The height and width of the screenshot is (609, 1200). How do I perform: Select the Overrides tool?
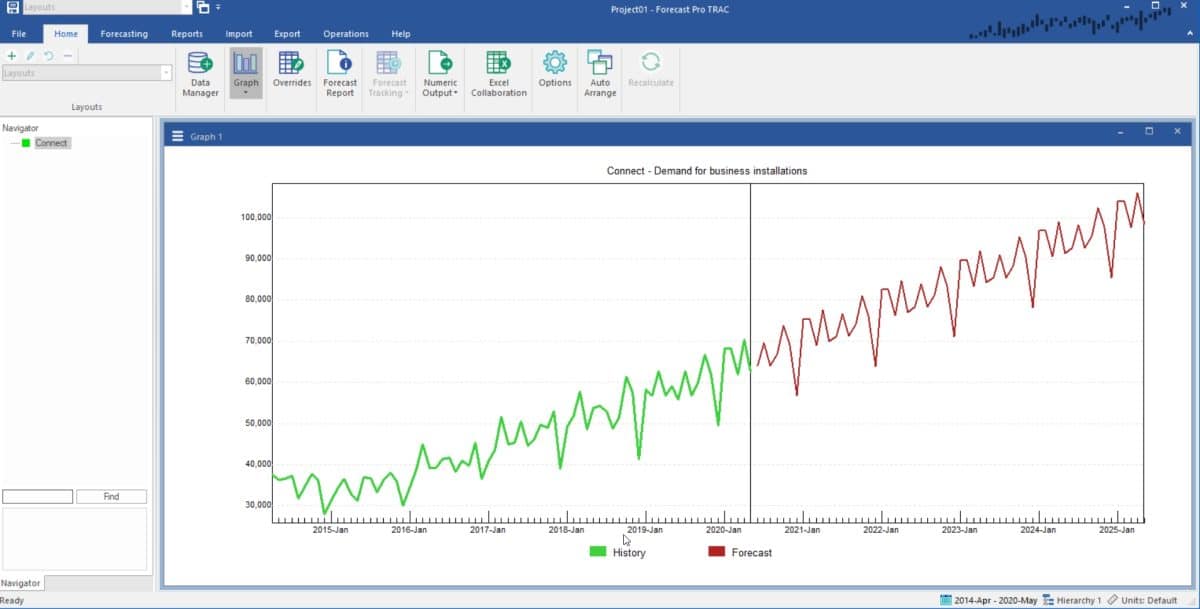point(291,77)
